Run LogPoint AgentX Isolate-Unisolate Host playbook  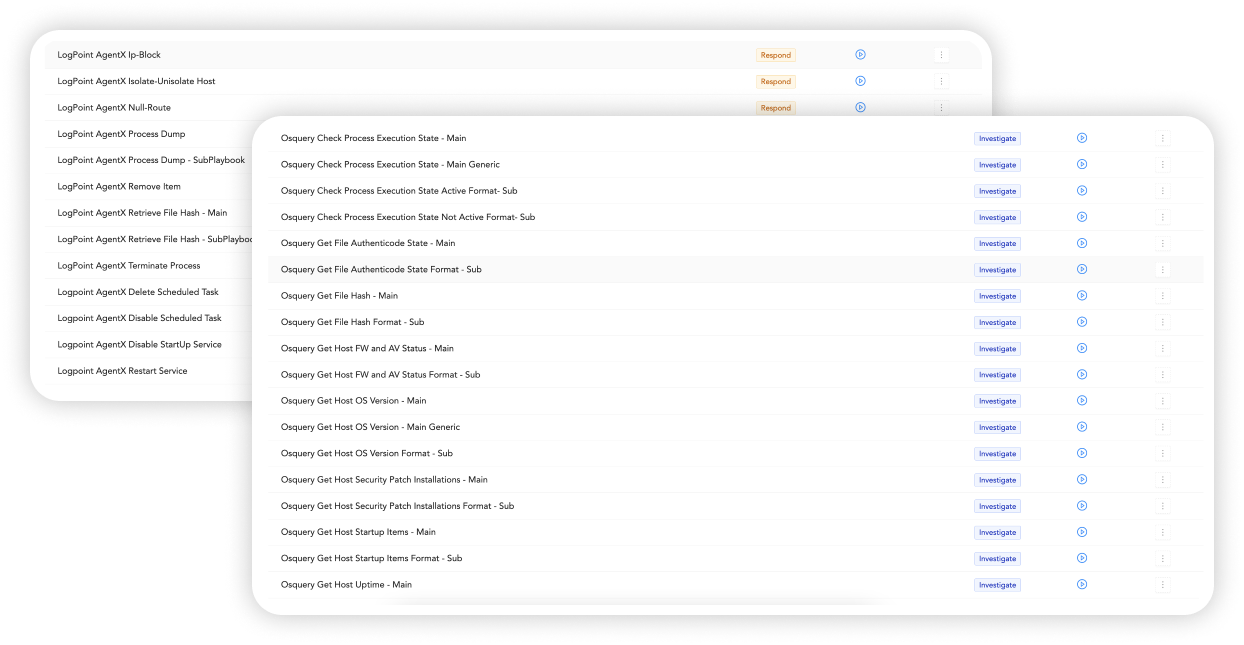pyautogui.click(x=860, y=81)
